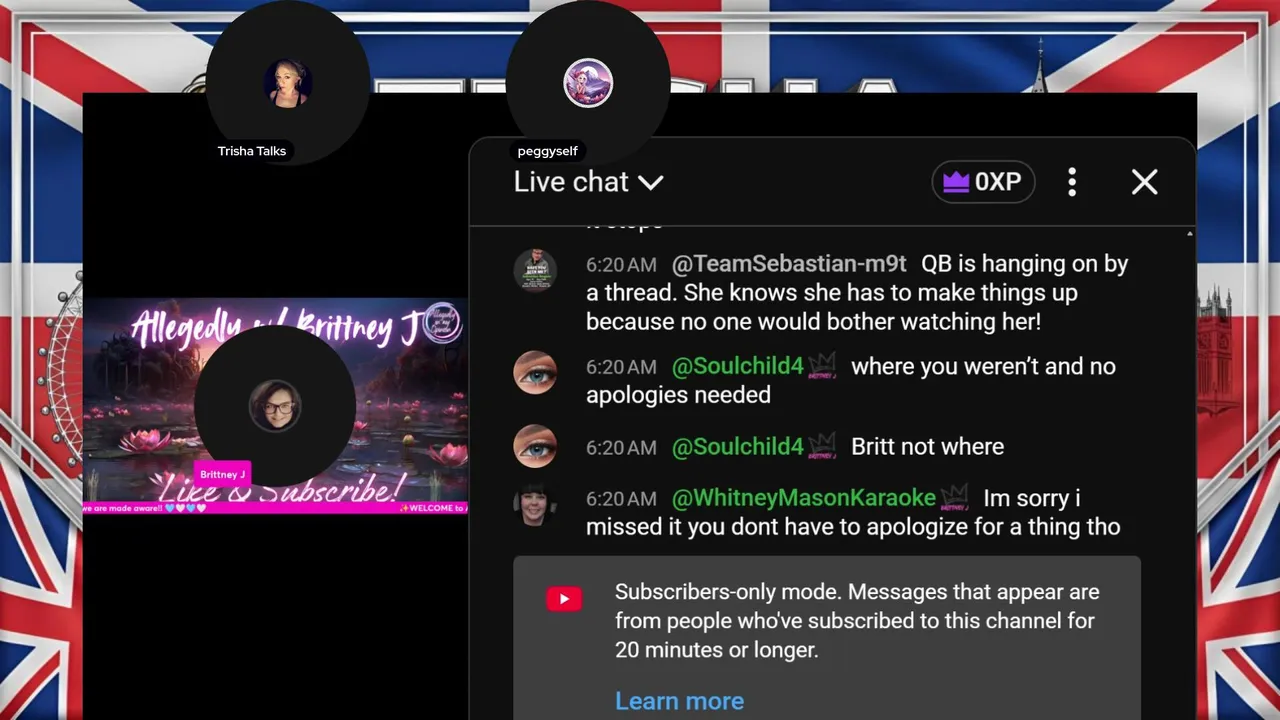Click the Trisha Talks participant avatar

coord(288,83)
